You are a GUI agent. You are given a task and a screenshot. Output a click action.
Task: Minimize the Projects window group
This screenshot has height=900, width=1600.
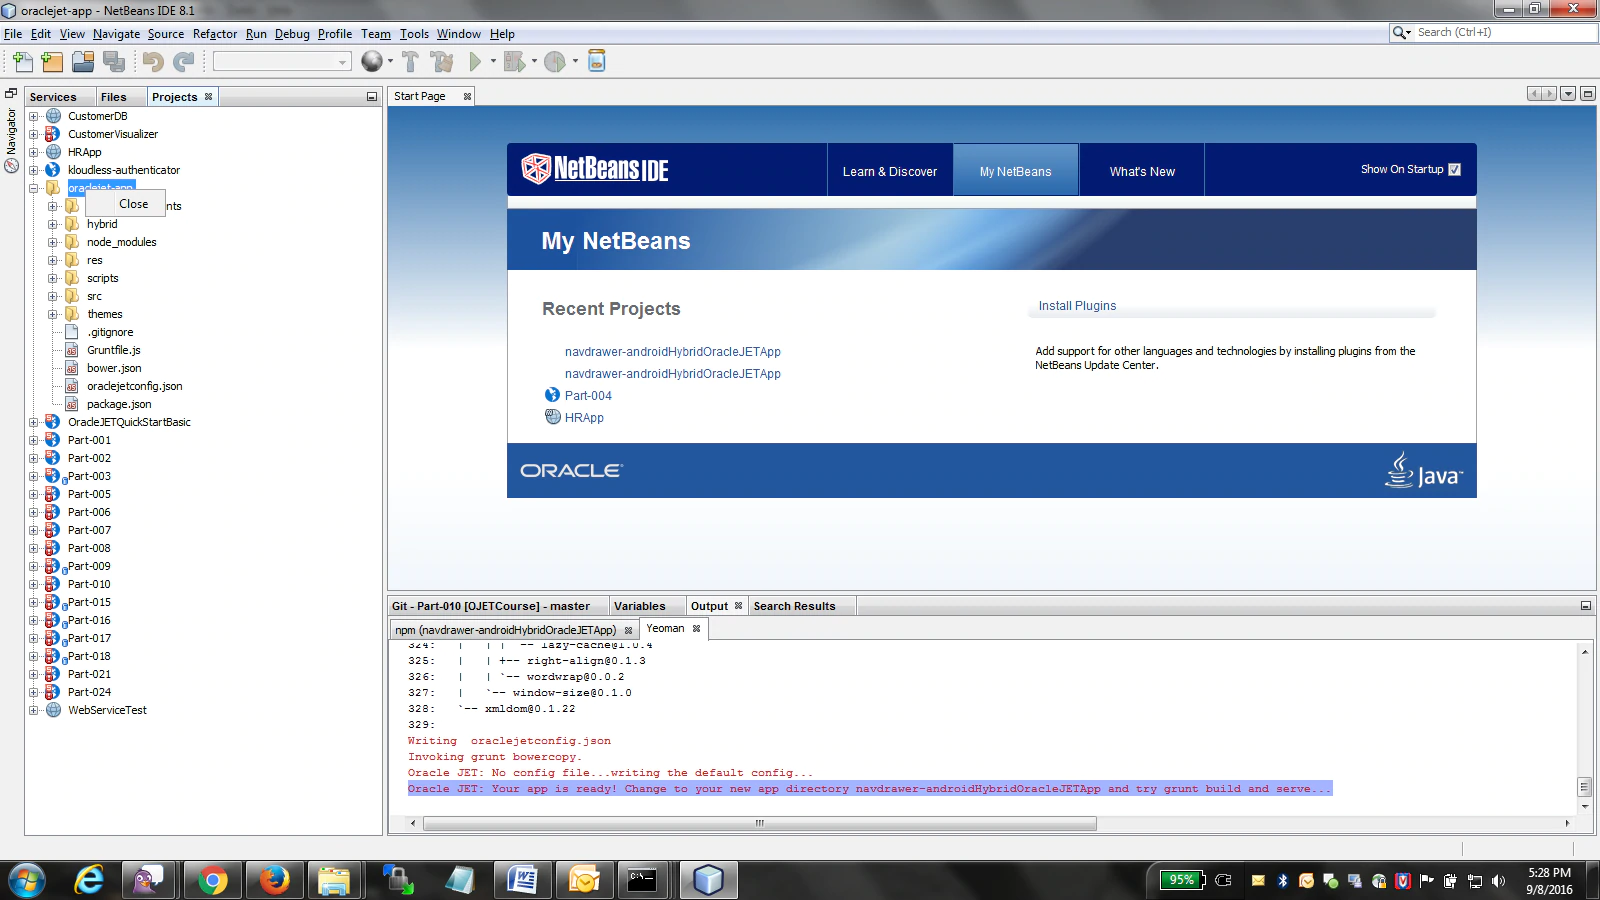coord(372,97)
